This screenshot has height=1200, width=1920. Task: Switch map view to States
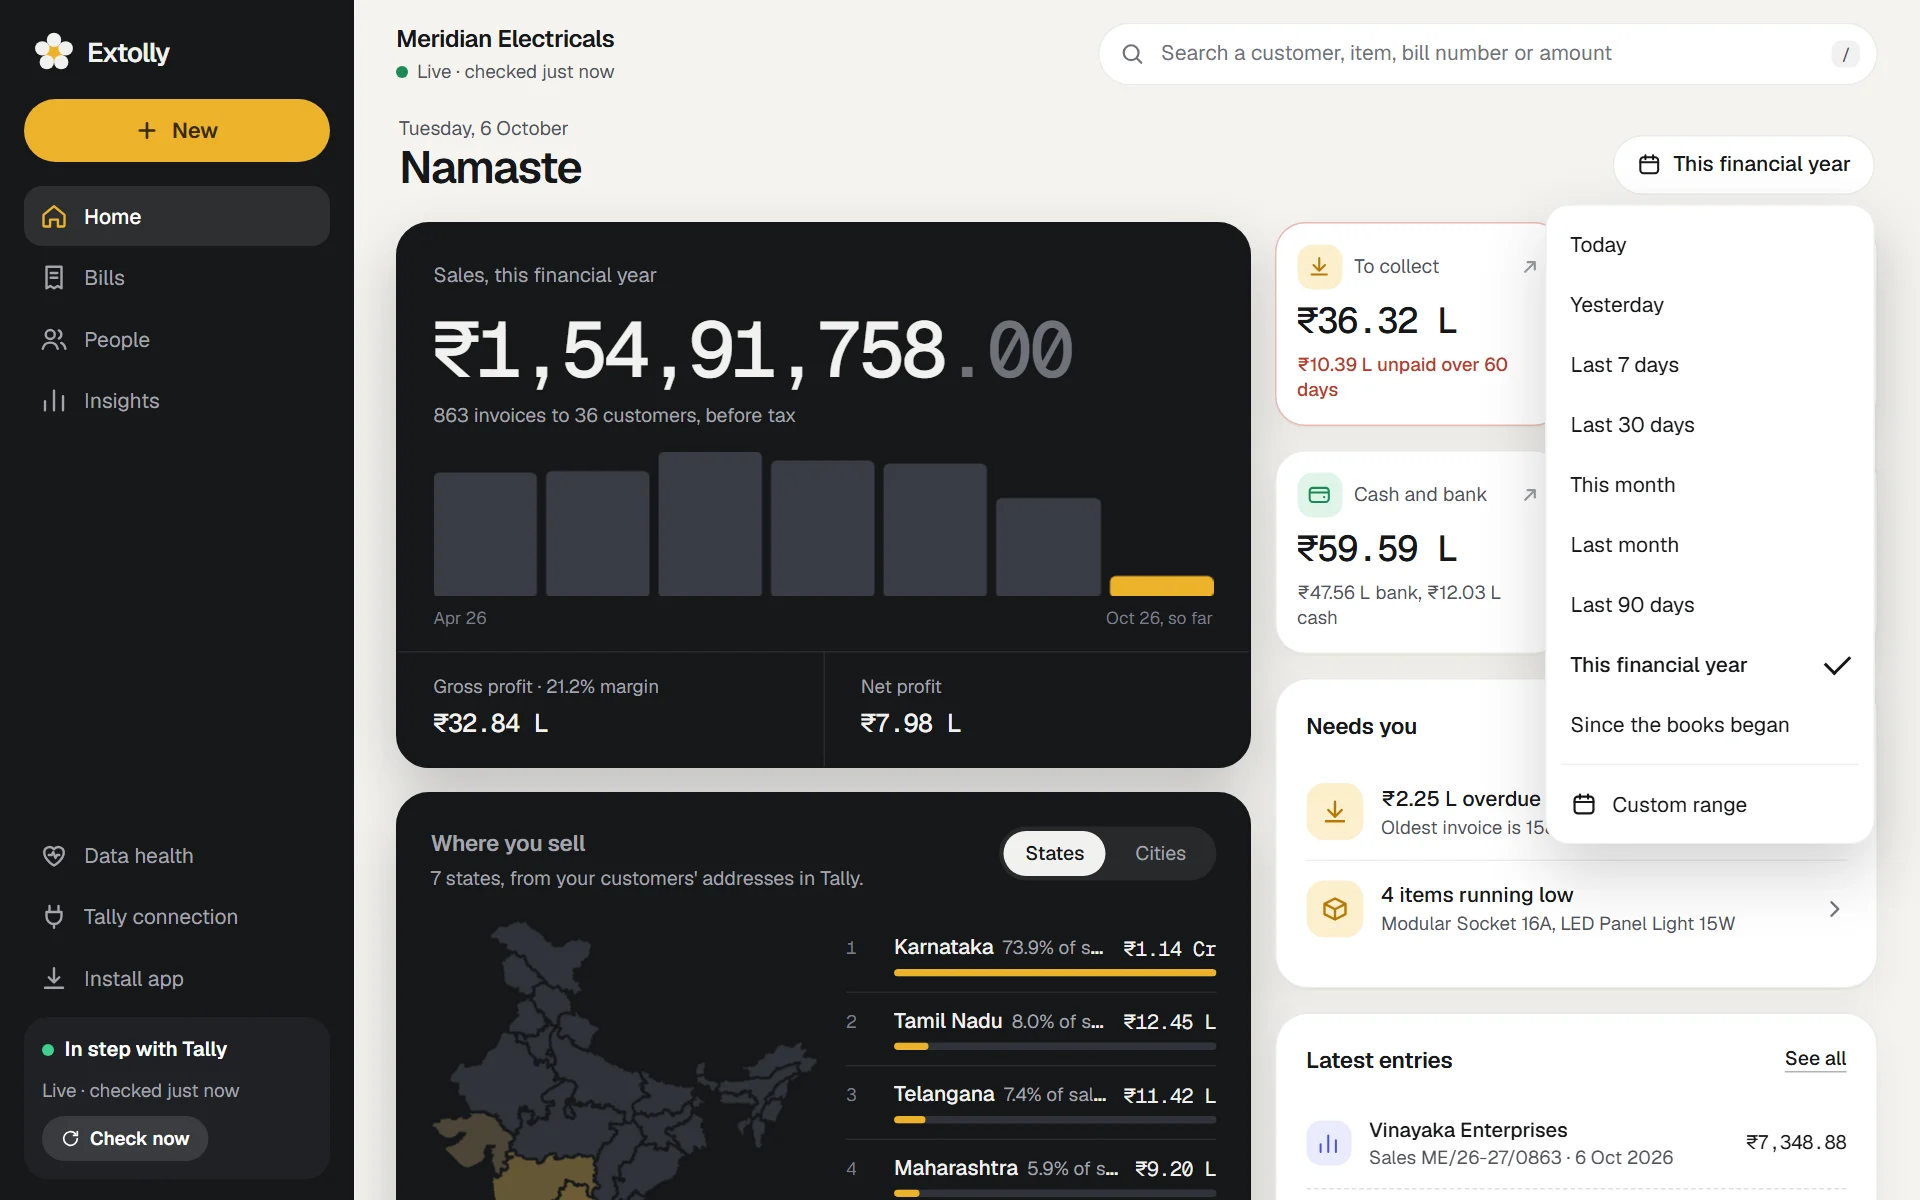click(1054, 853)
